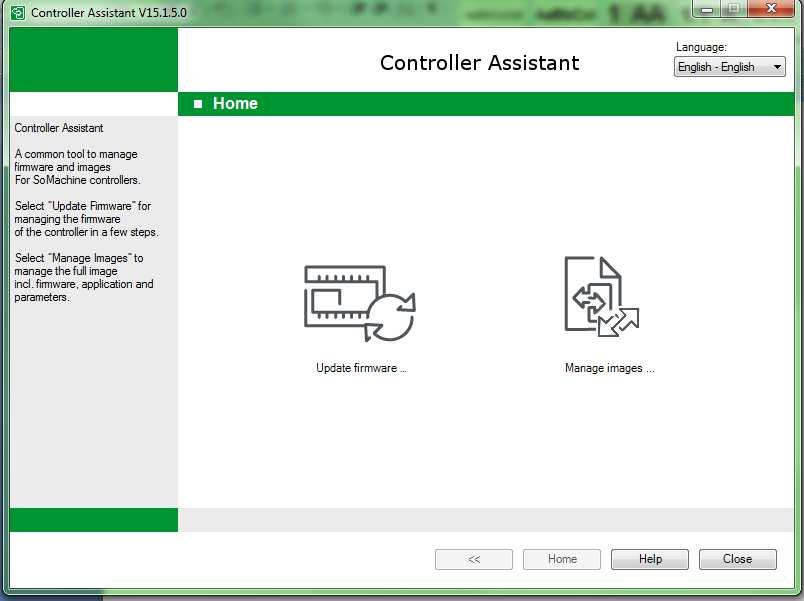The height and width of the screenshot is (601, 804).
Task: Click the 'Controller Assistant' sidebar heading
Action: [58, 128]
